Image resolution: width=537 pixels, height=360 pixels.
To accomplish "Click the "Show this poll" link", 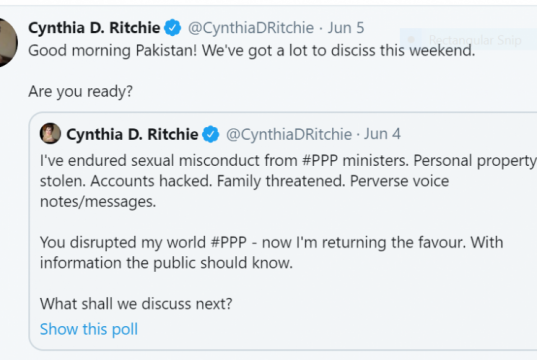I will (x=89, y=329).
